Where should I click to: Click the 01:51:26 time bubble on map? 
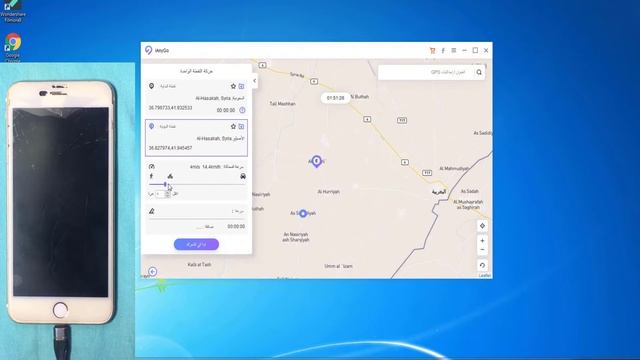(x=336, y=98)
